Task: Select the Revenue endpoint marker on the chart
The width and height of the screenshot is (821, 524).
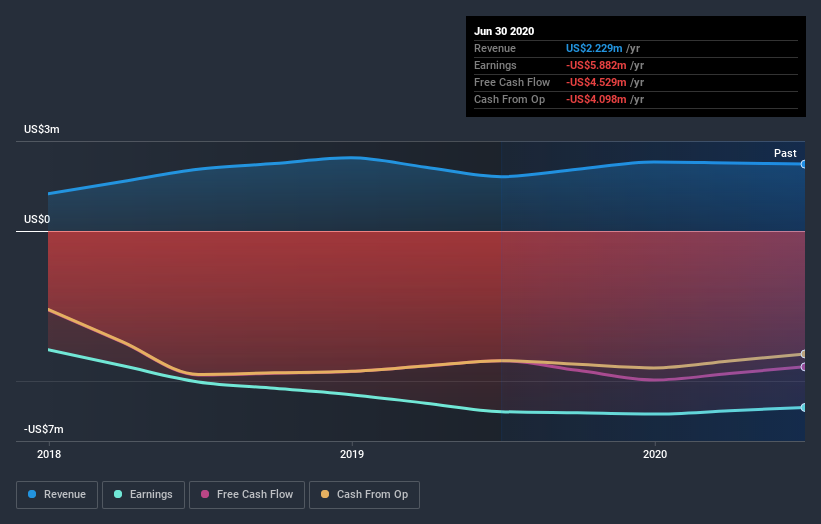Action: (x=803, y=164)
